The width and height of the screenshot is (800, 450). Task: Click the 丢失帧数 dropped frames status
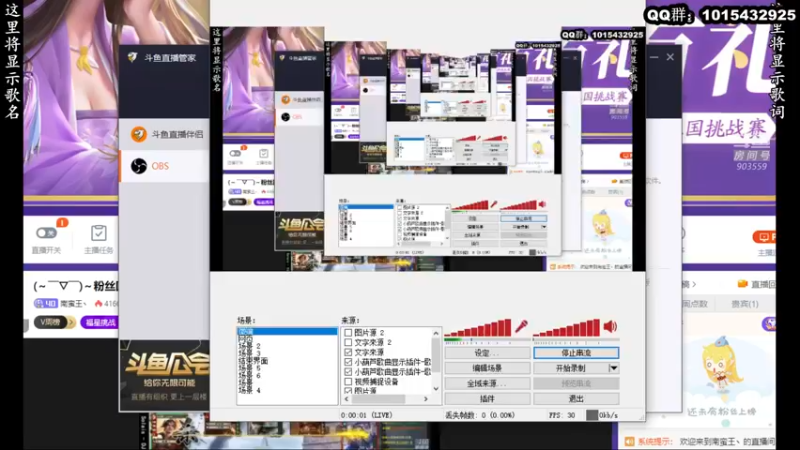[480, 415]
